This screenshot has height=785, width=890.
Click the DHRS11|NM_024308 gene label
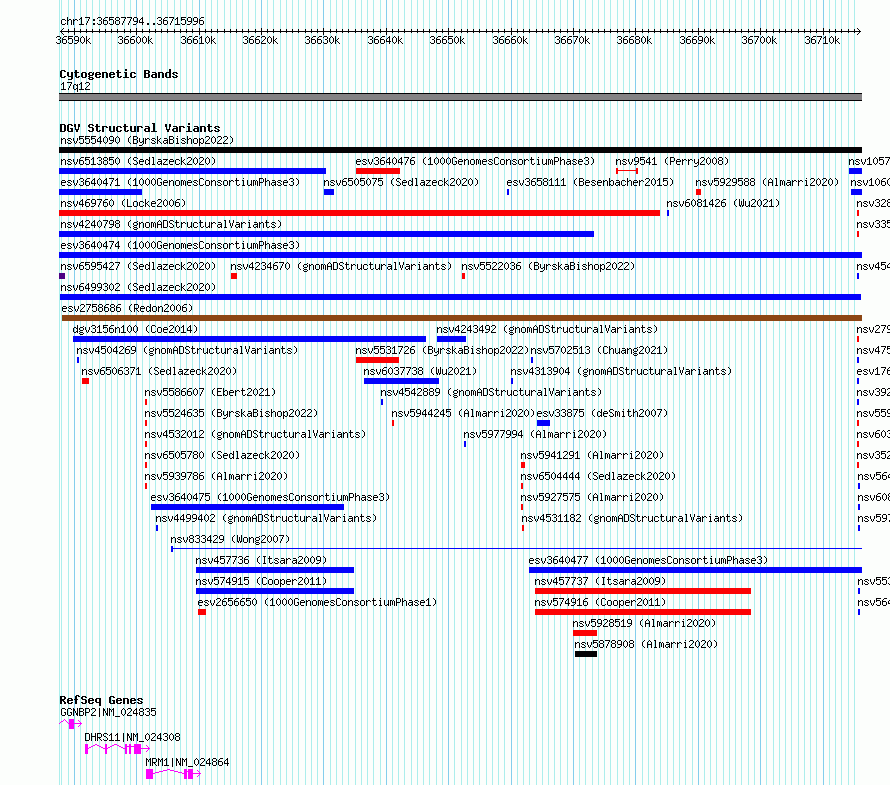coord(132,737)
